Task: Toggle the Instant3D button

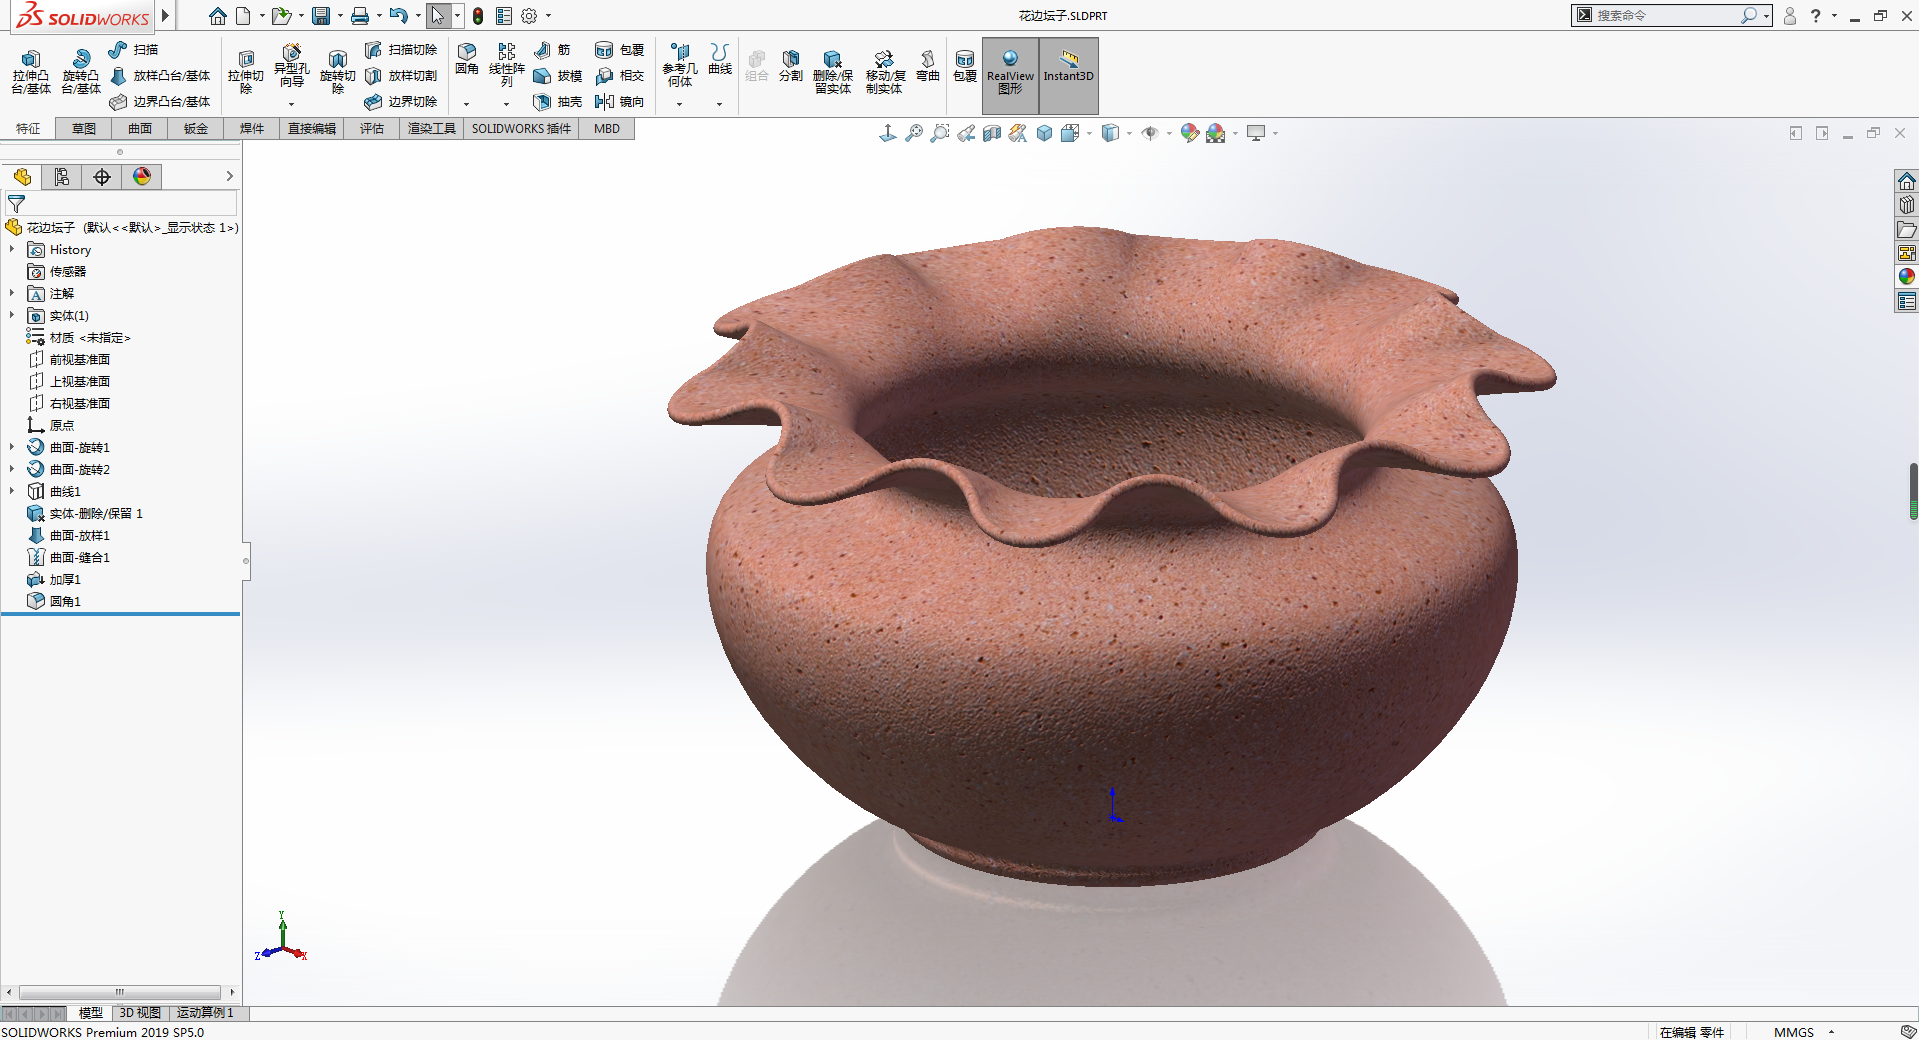Action: click(x=1069, y=75)
